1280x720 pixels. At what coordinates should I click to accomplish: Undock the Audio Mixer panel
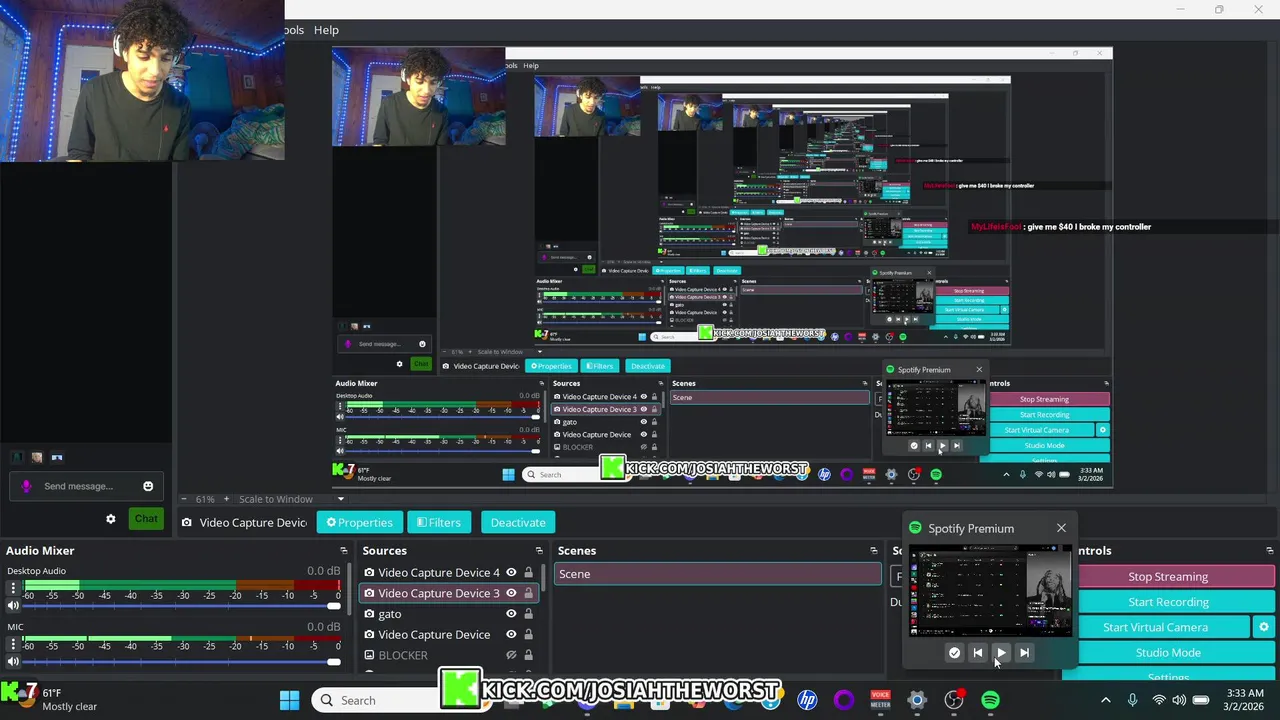click(343, 551)
